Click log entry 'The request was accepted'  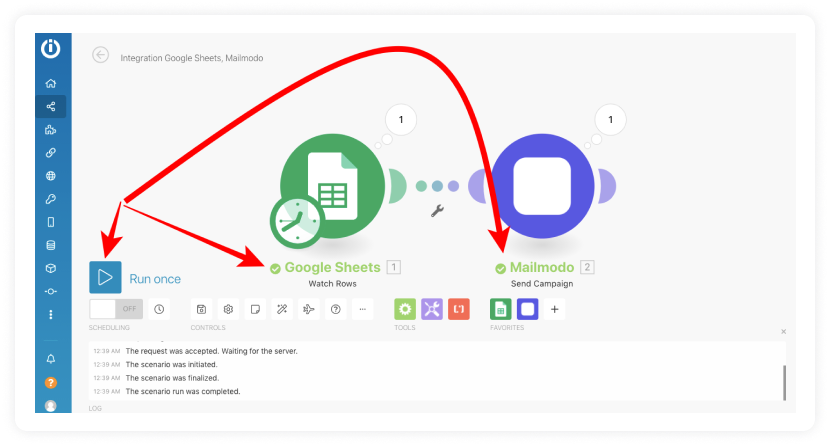(x=211, y=351)
